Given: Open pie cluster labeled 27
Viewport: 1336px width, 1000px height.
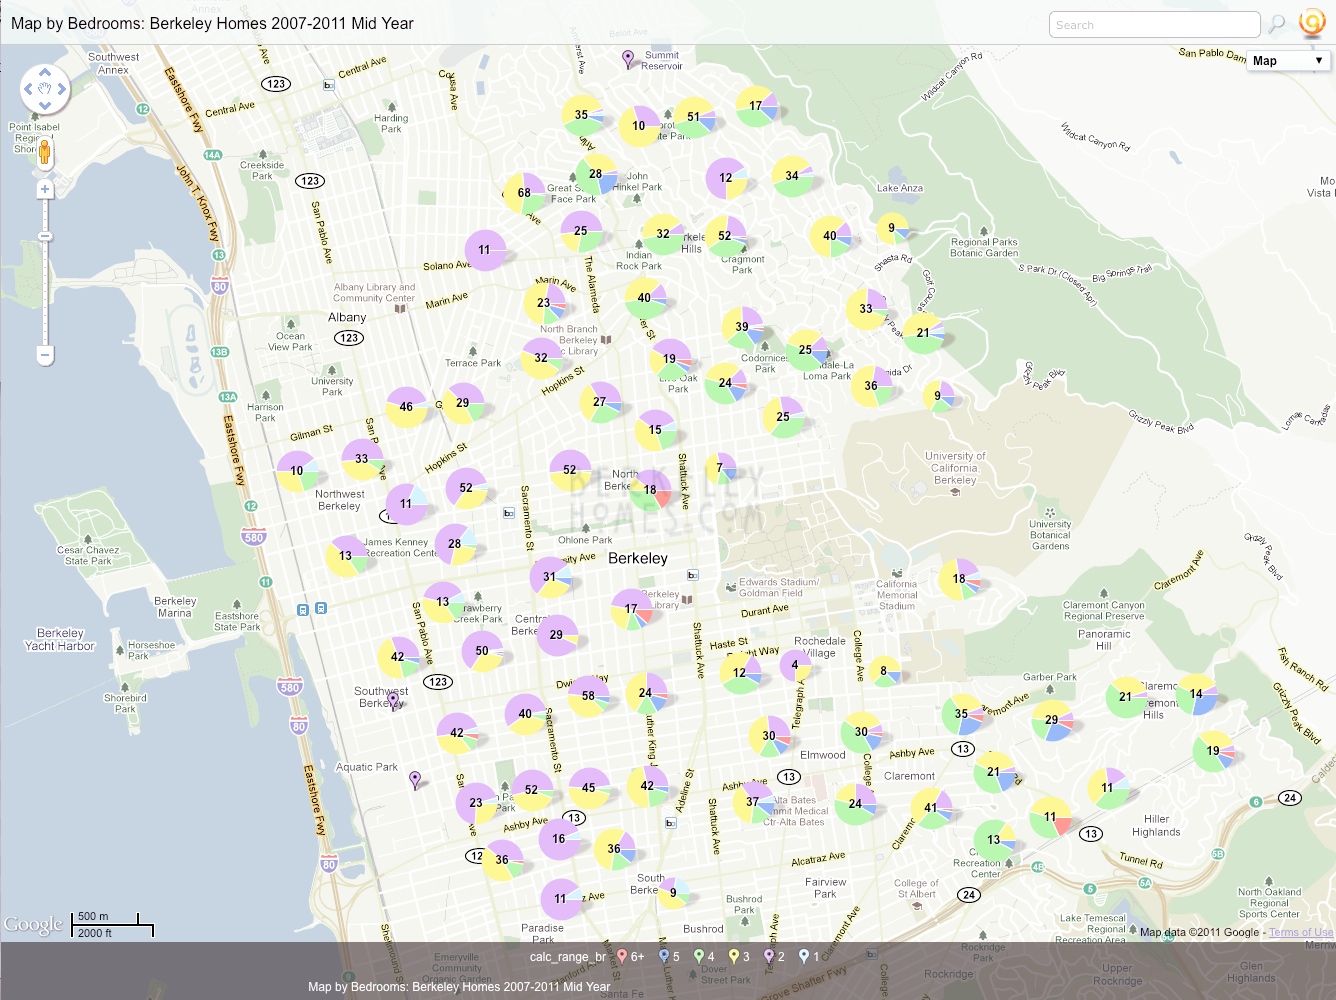Looking at the screenshot, I should point(600,402).
